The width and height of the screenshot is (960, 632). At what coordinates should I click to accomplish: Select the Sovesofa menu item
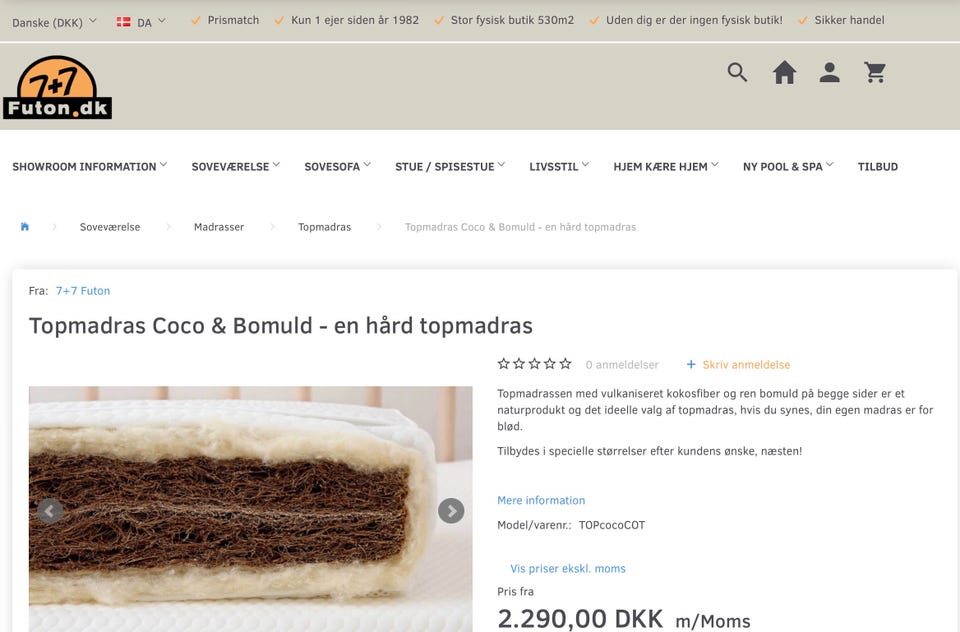point(337,167)
